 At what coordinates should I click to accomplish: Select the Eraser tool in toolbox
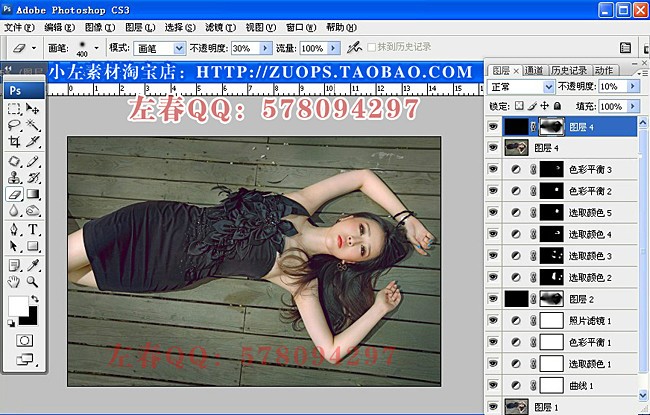14,194
